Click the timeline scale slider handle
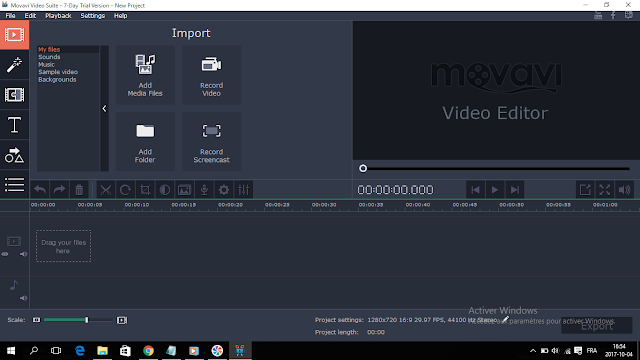 [87, 320]
